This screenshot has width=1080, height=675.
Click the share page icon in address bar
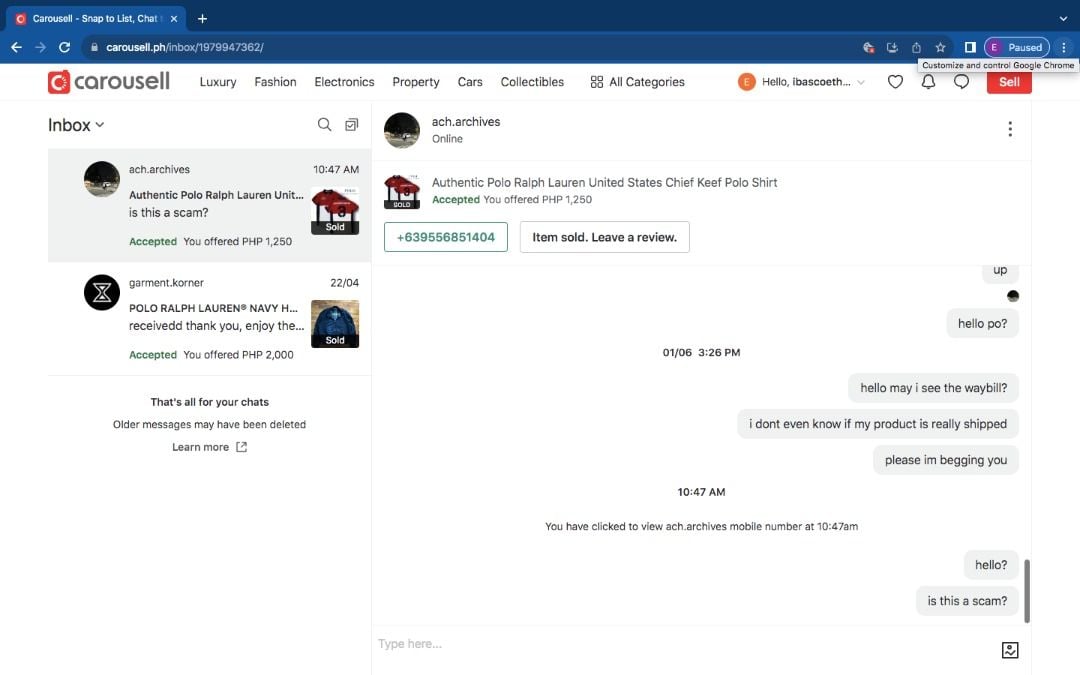[x=916, y=48]
